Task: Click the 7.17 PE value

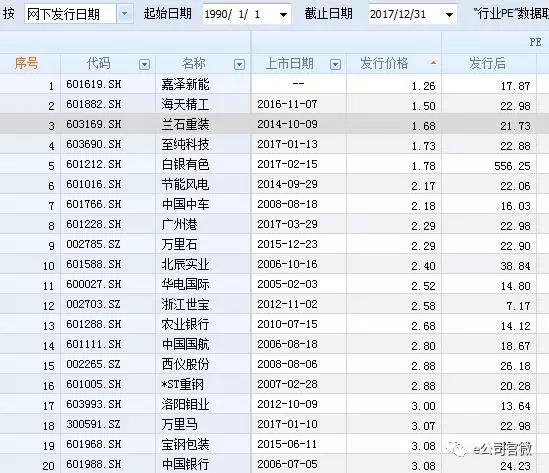Action: (x=519, y=306)
